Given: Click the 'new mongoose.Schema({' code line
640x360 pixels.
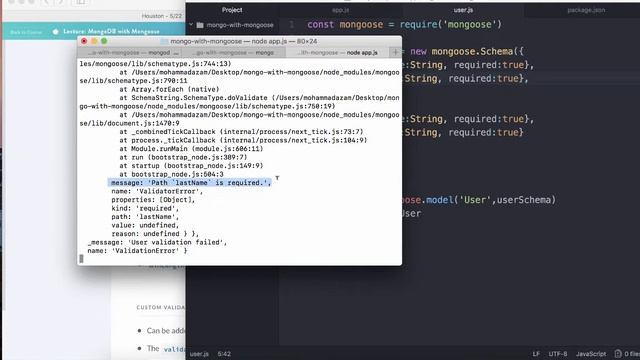Looking at the screenshot, I should coord(467,51).
